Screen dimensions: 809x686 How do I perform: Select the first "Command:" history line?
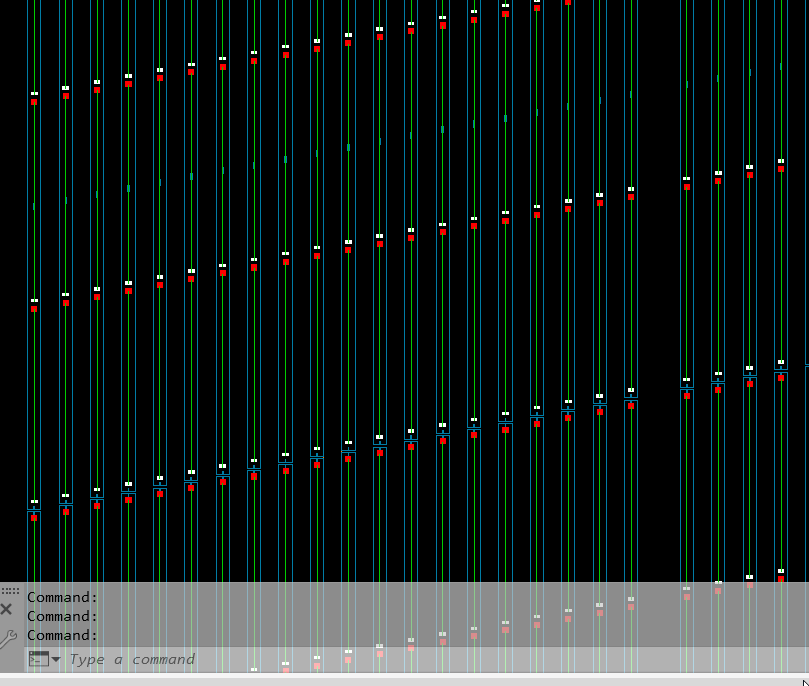(63, 597)
